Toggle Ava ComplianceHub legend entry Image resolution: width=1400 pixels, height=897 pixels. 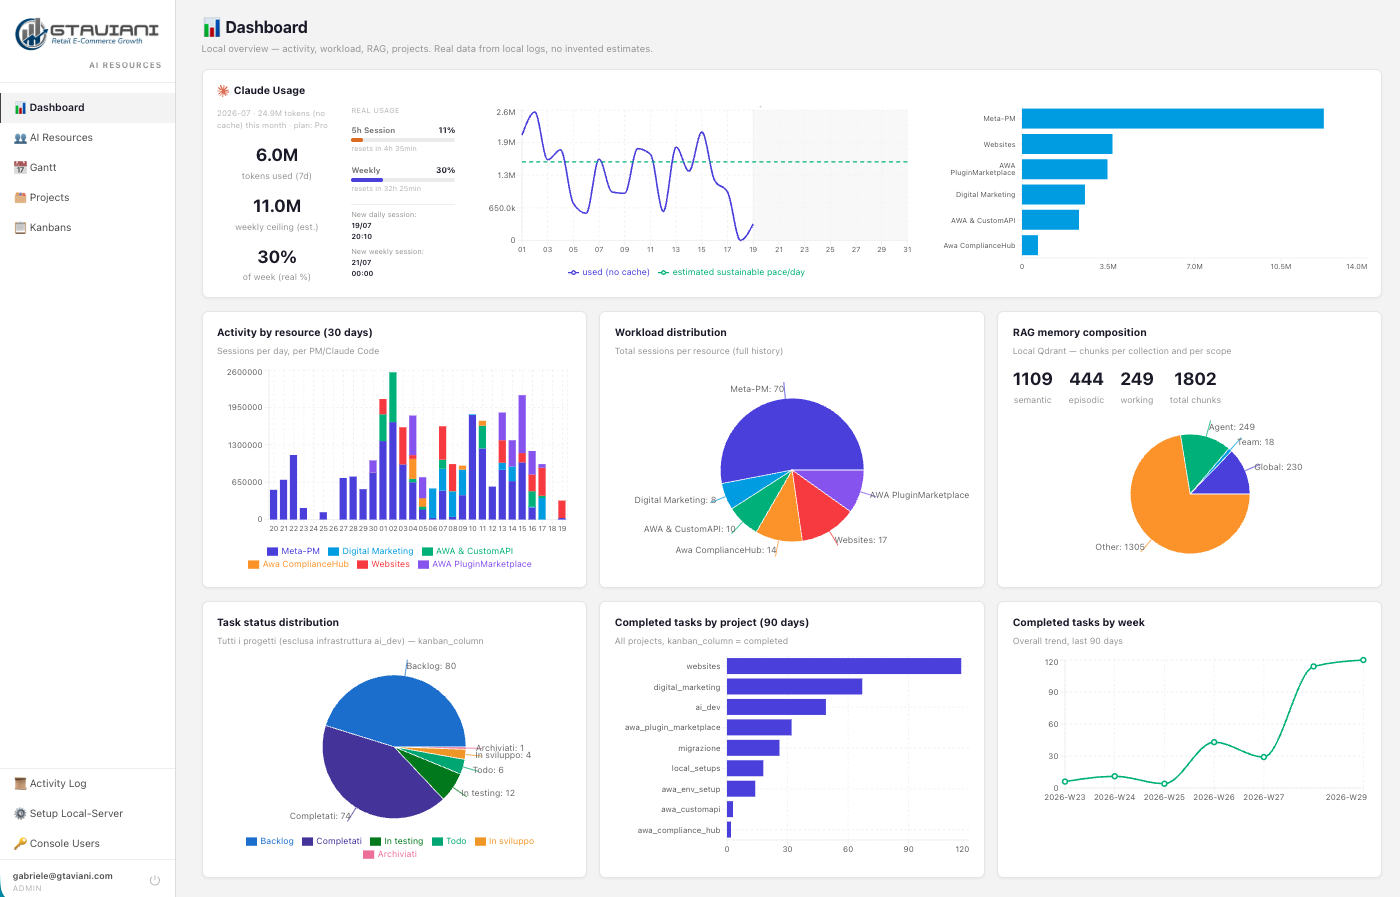299,564
